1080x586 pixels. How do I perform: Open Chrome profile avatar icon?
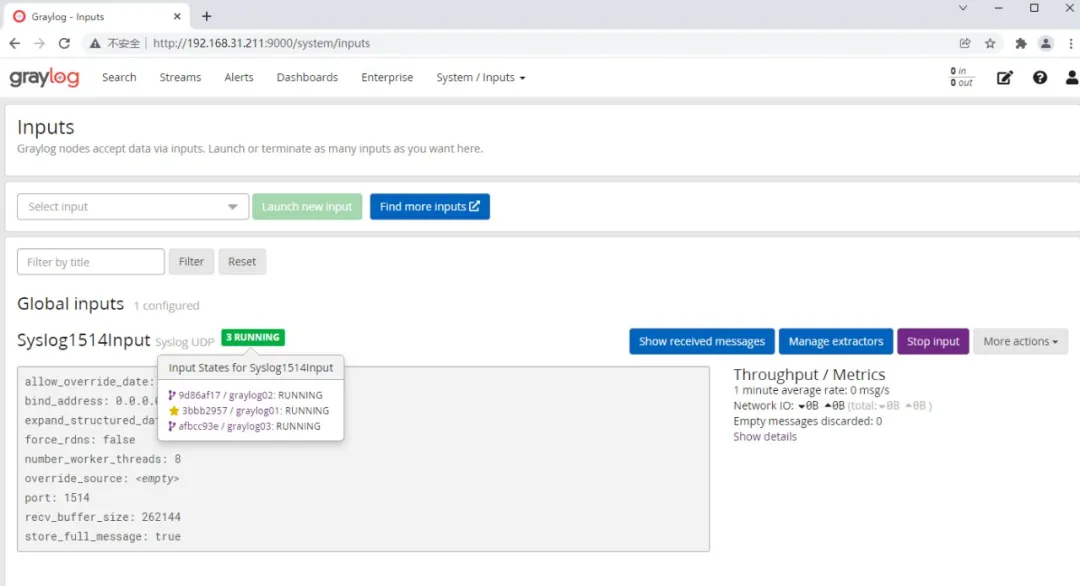click(1046, 43)
